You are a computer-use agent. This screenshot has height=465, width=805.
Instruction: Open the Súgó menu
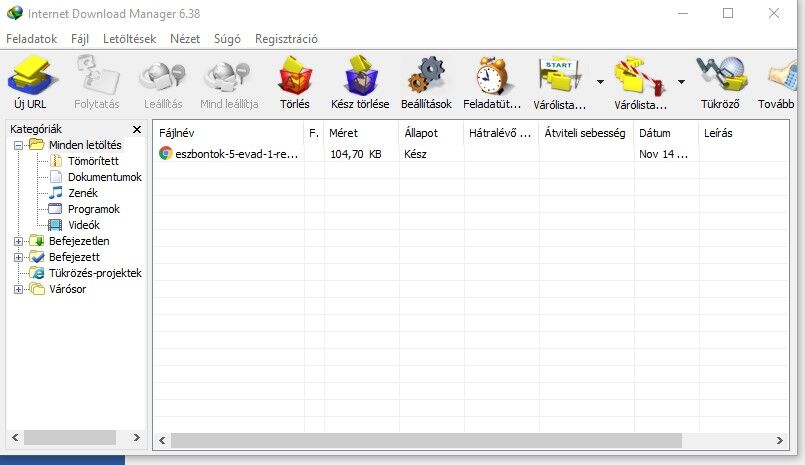click(227, 39)
